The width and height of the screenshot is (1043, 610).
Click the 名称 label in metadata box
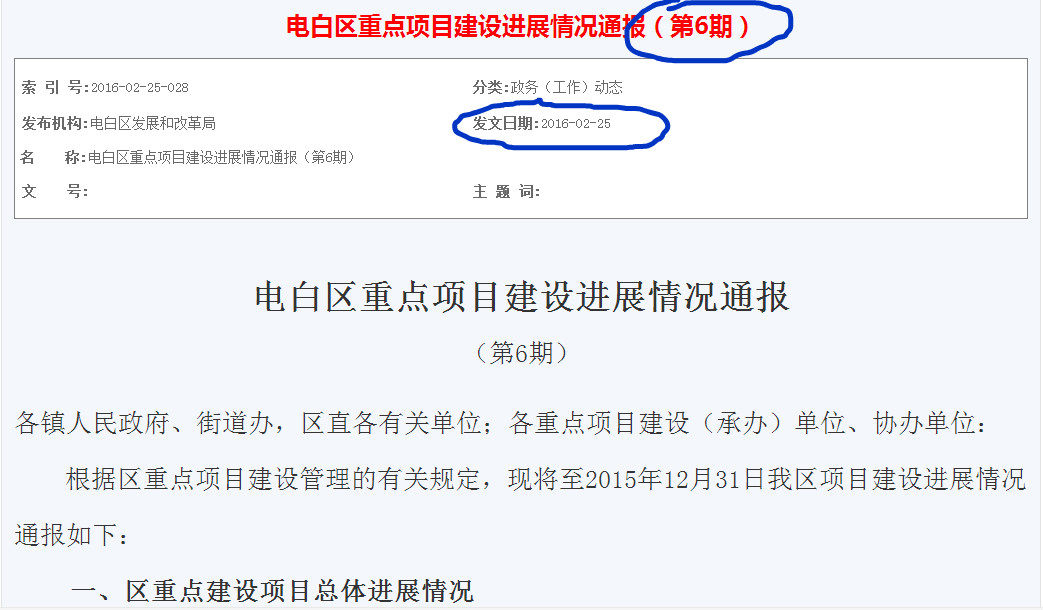(53, 158)
